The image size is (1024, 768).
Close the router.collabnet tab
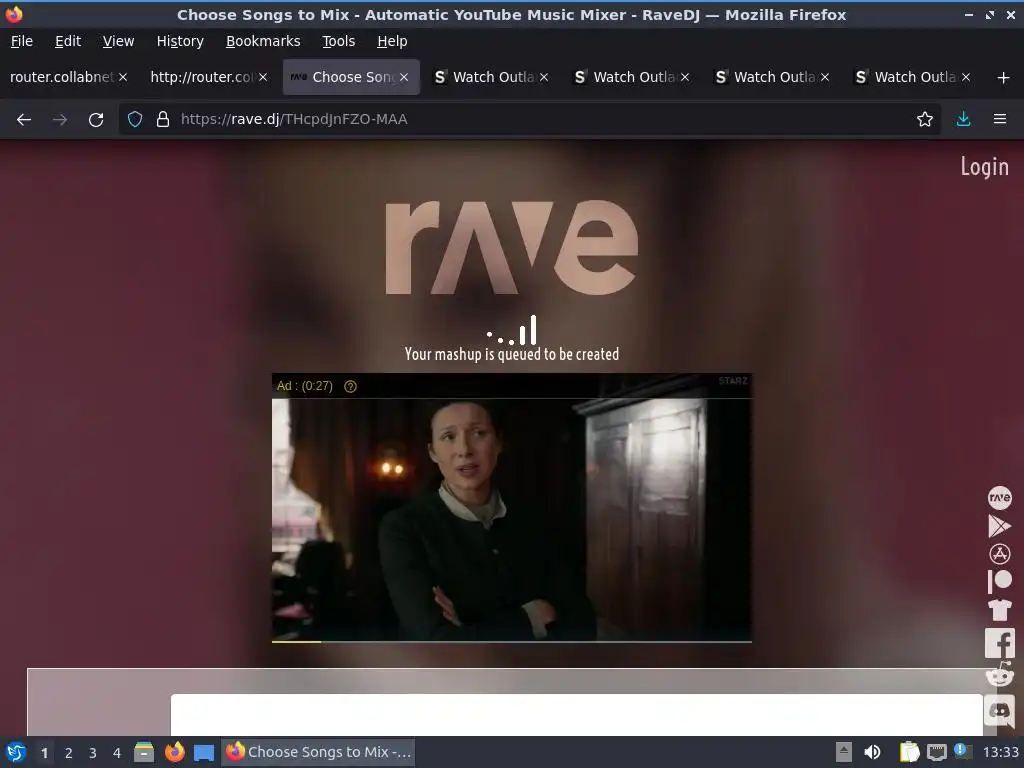[123, 77]
